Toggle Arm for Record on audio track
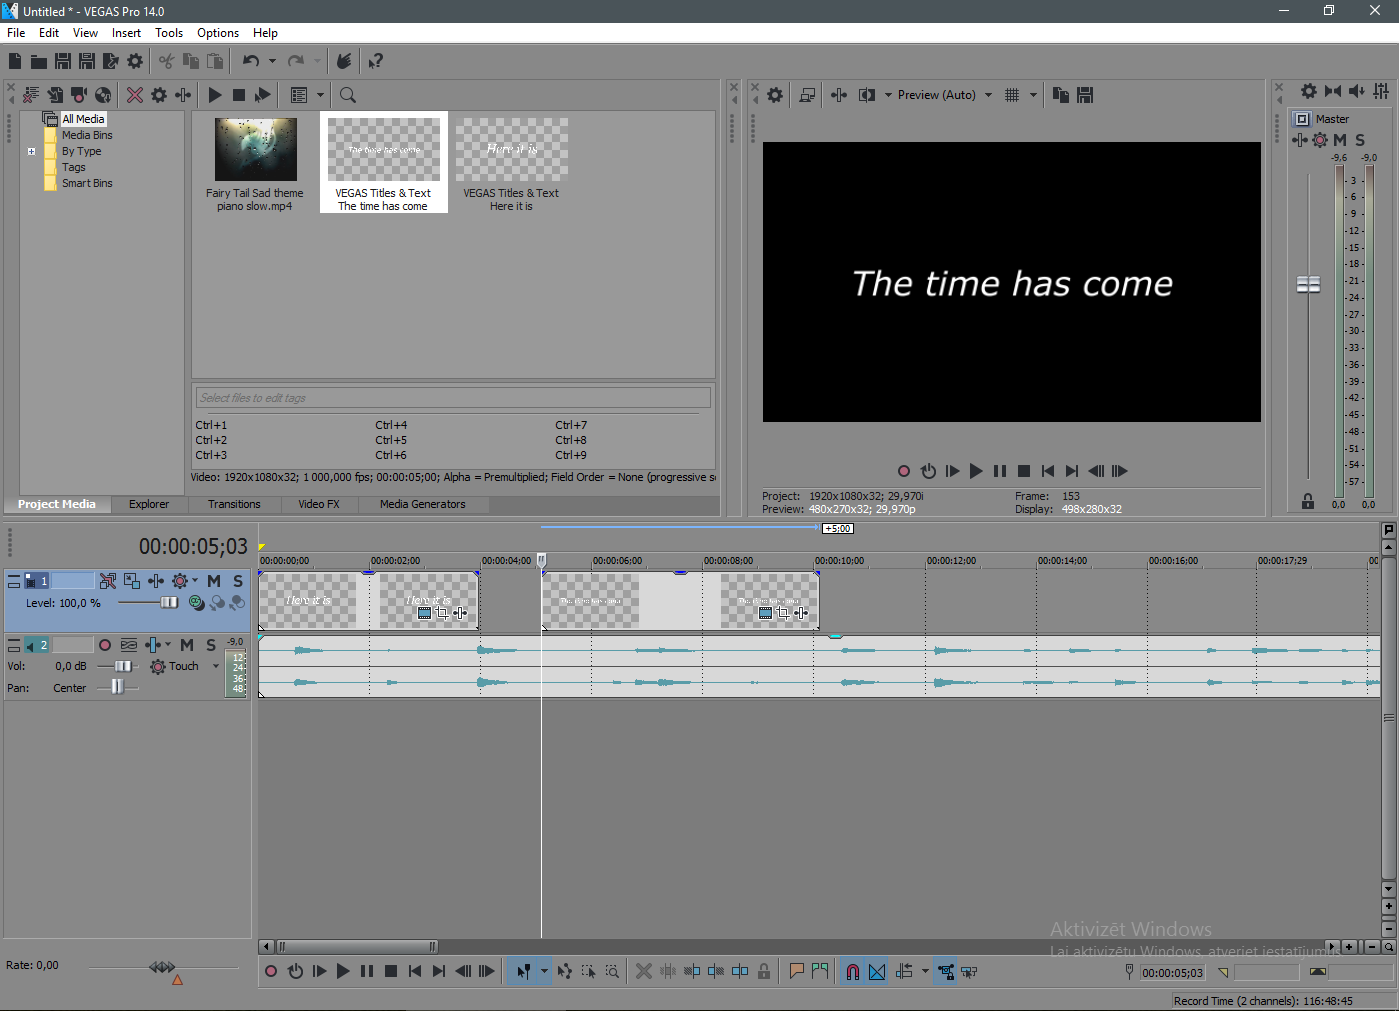The image size is (1399, 1011). [105, 645]
